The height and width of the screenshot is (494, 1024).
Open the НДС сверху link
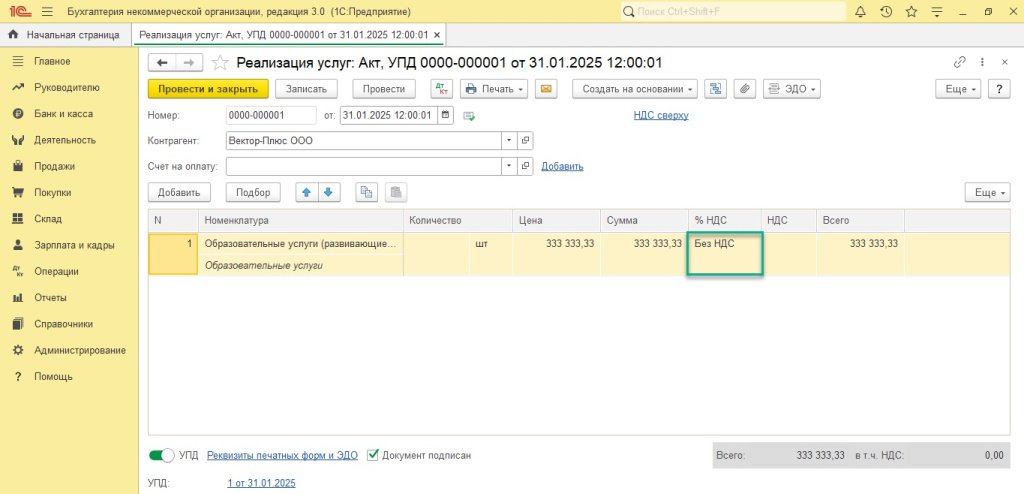(660, 115)
